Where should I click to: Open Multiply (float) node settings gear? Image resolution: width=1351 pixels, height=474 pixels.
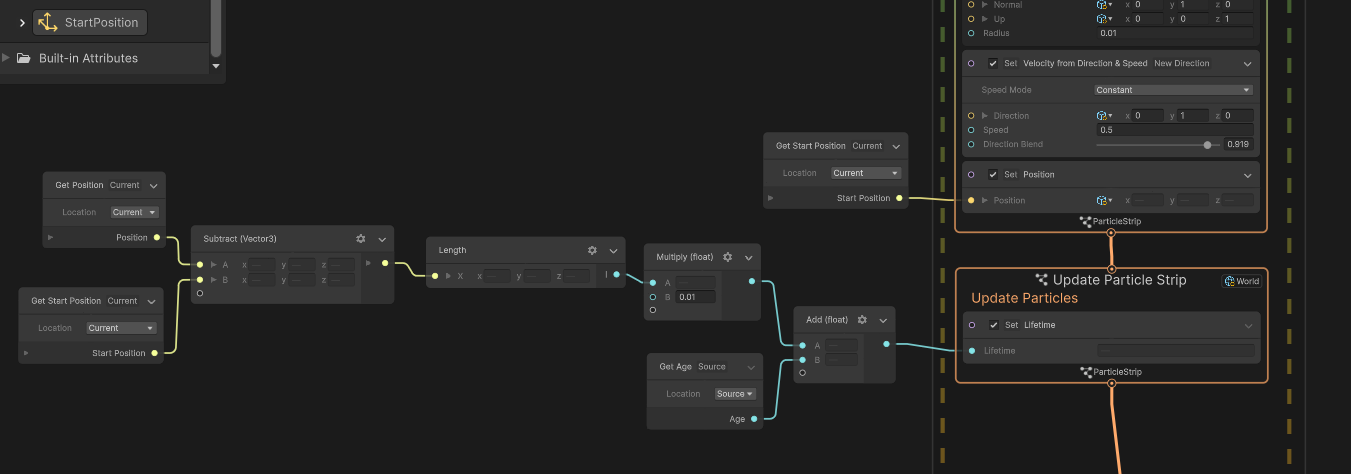(727, 257)
